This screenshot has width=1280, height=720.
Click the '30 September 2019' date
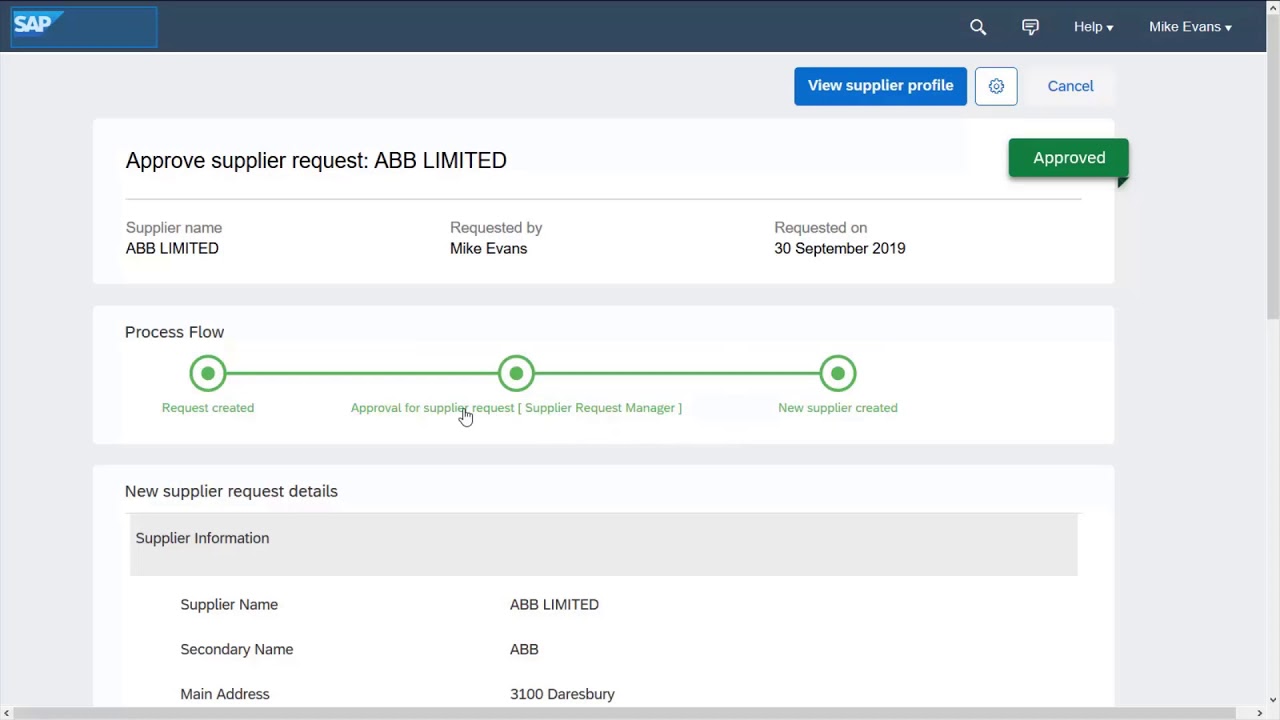click(840, 248)
